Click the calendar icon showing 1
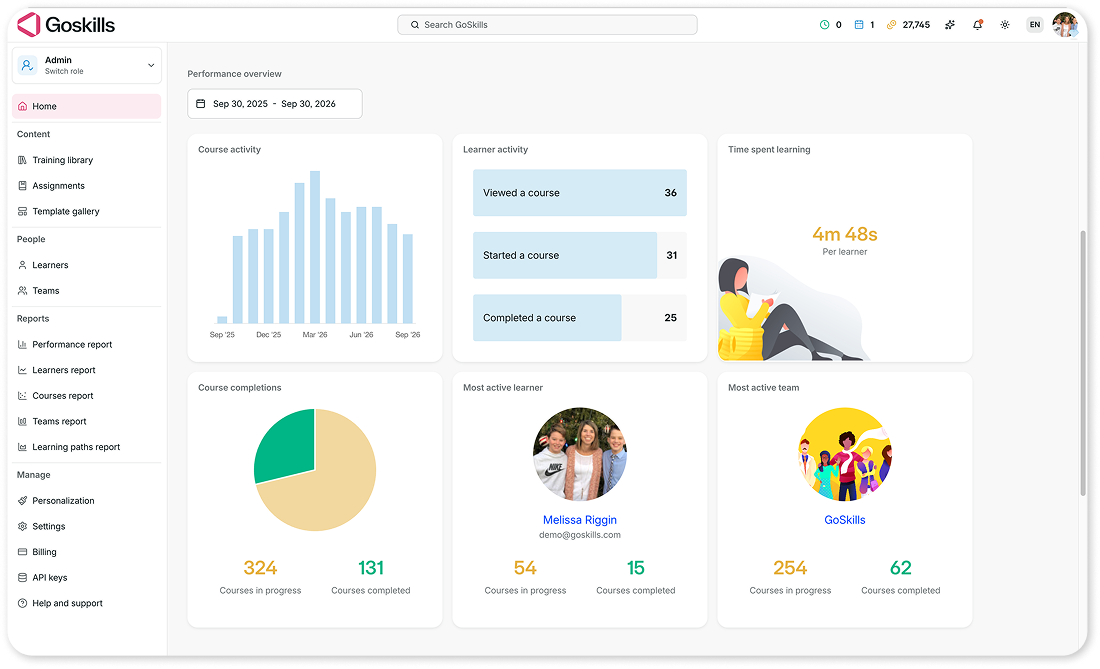 [x=859, y=25]
